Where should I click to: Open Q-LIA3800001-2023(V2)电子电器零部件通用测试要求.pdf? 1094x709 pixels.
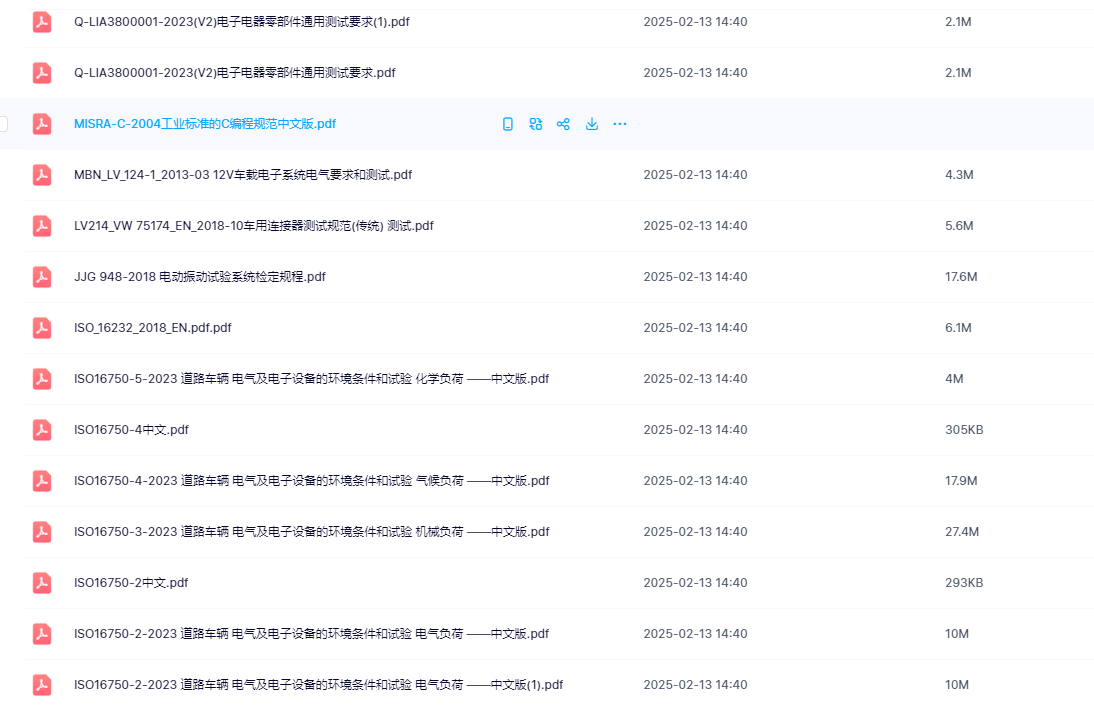coord(234,73)
